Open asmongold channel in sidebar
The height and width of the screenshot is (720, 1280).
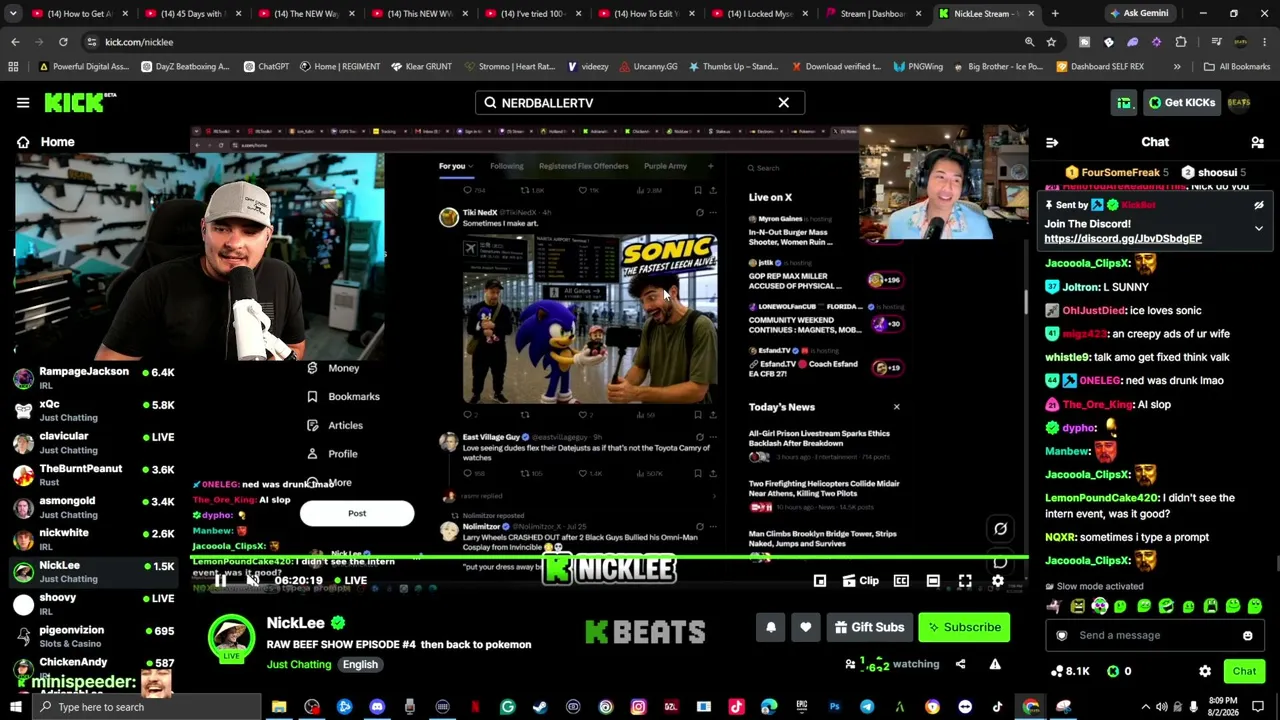(x=95, y=507)
